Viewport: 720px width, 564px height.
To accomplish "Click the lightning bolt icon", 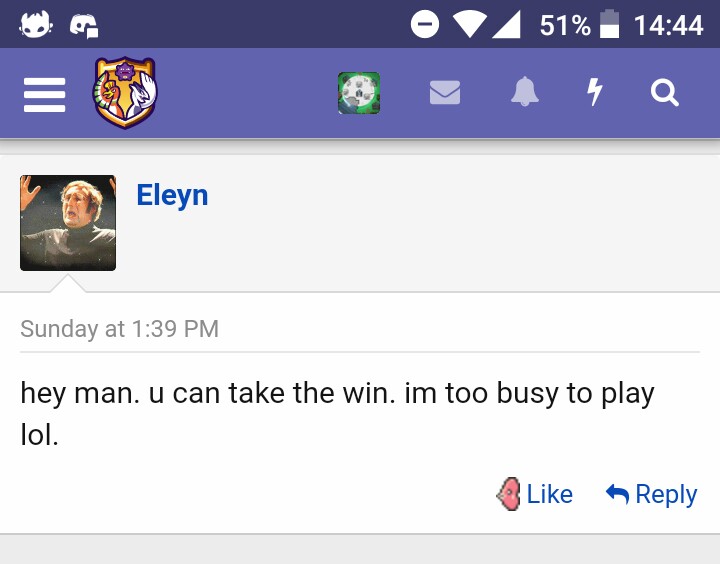I will (x=595, y=93).
